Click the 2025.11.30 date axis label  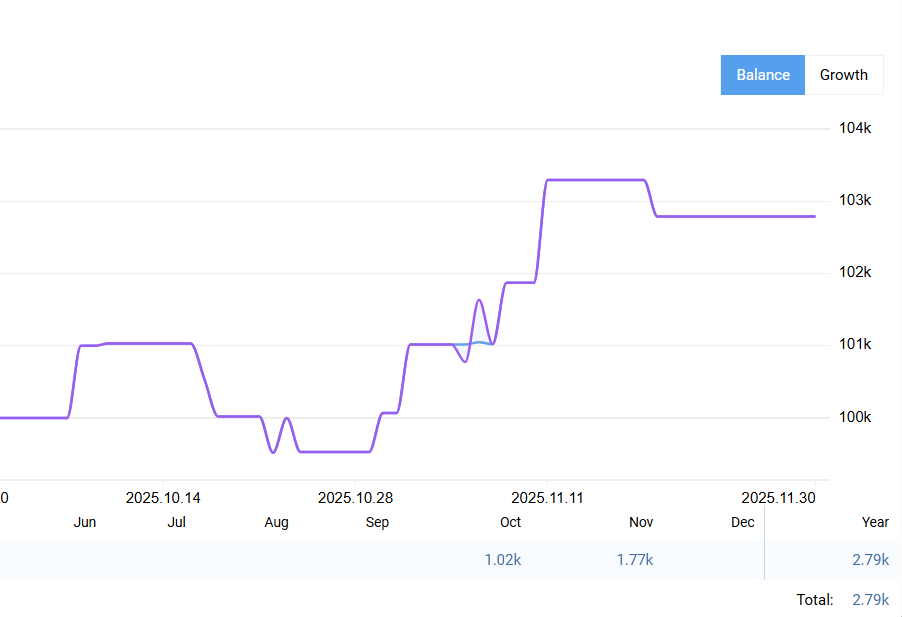point(778,497)
